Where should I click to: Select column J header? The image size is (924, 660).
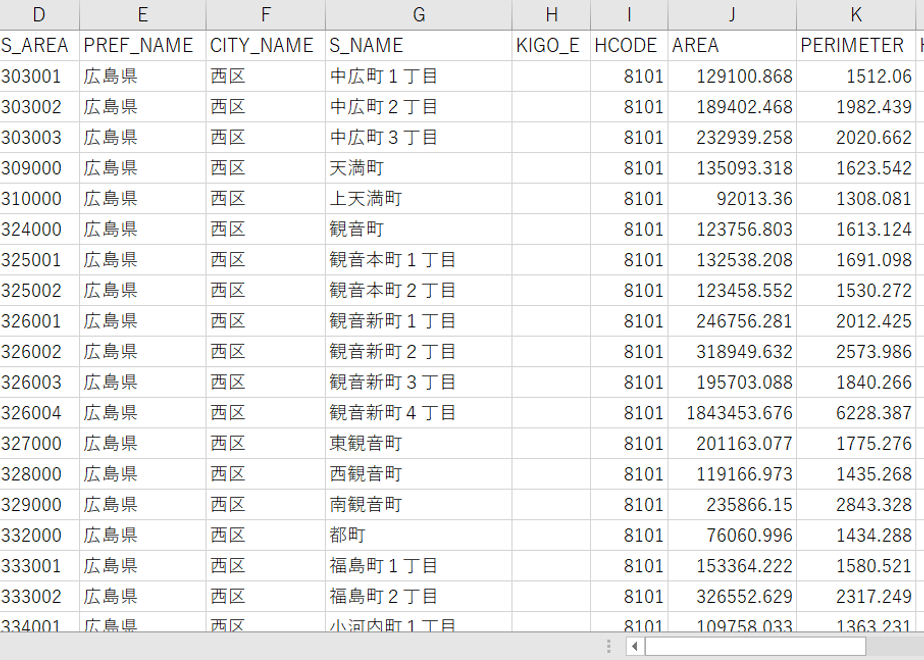click(x=732, y=15)
